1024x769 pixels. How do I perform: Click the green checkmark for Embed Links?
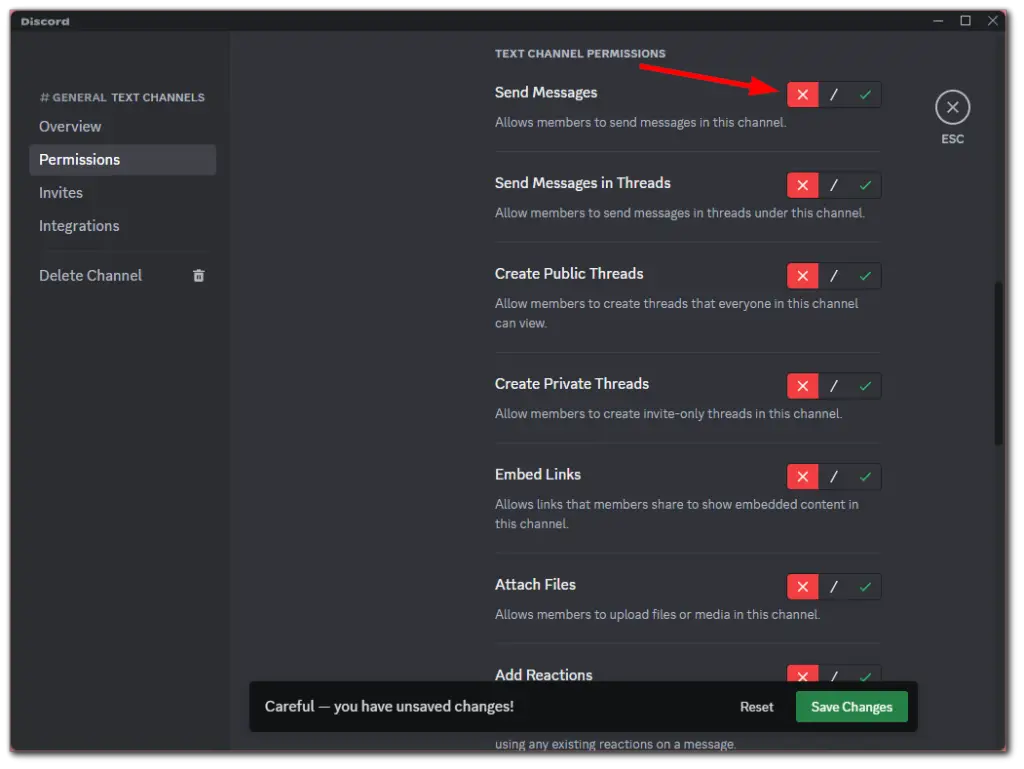pyautogui.click(x=866, y=476)
